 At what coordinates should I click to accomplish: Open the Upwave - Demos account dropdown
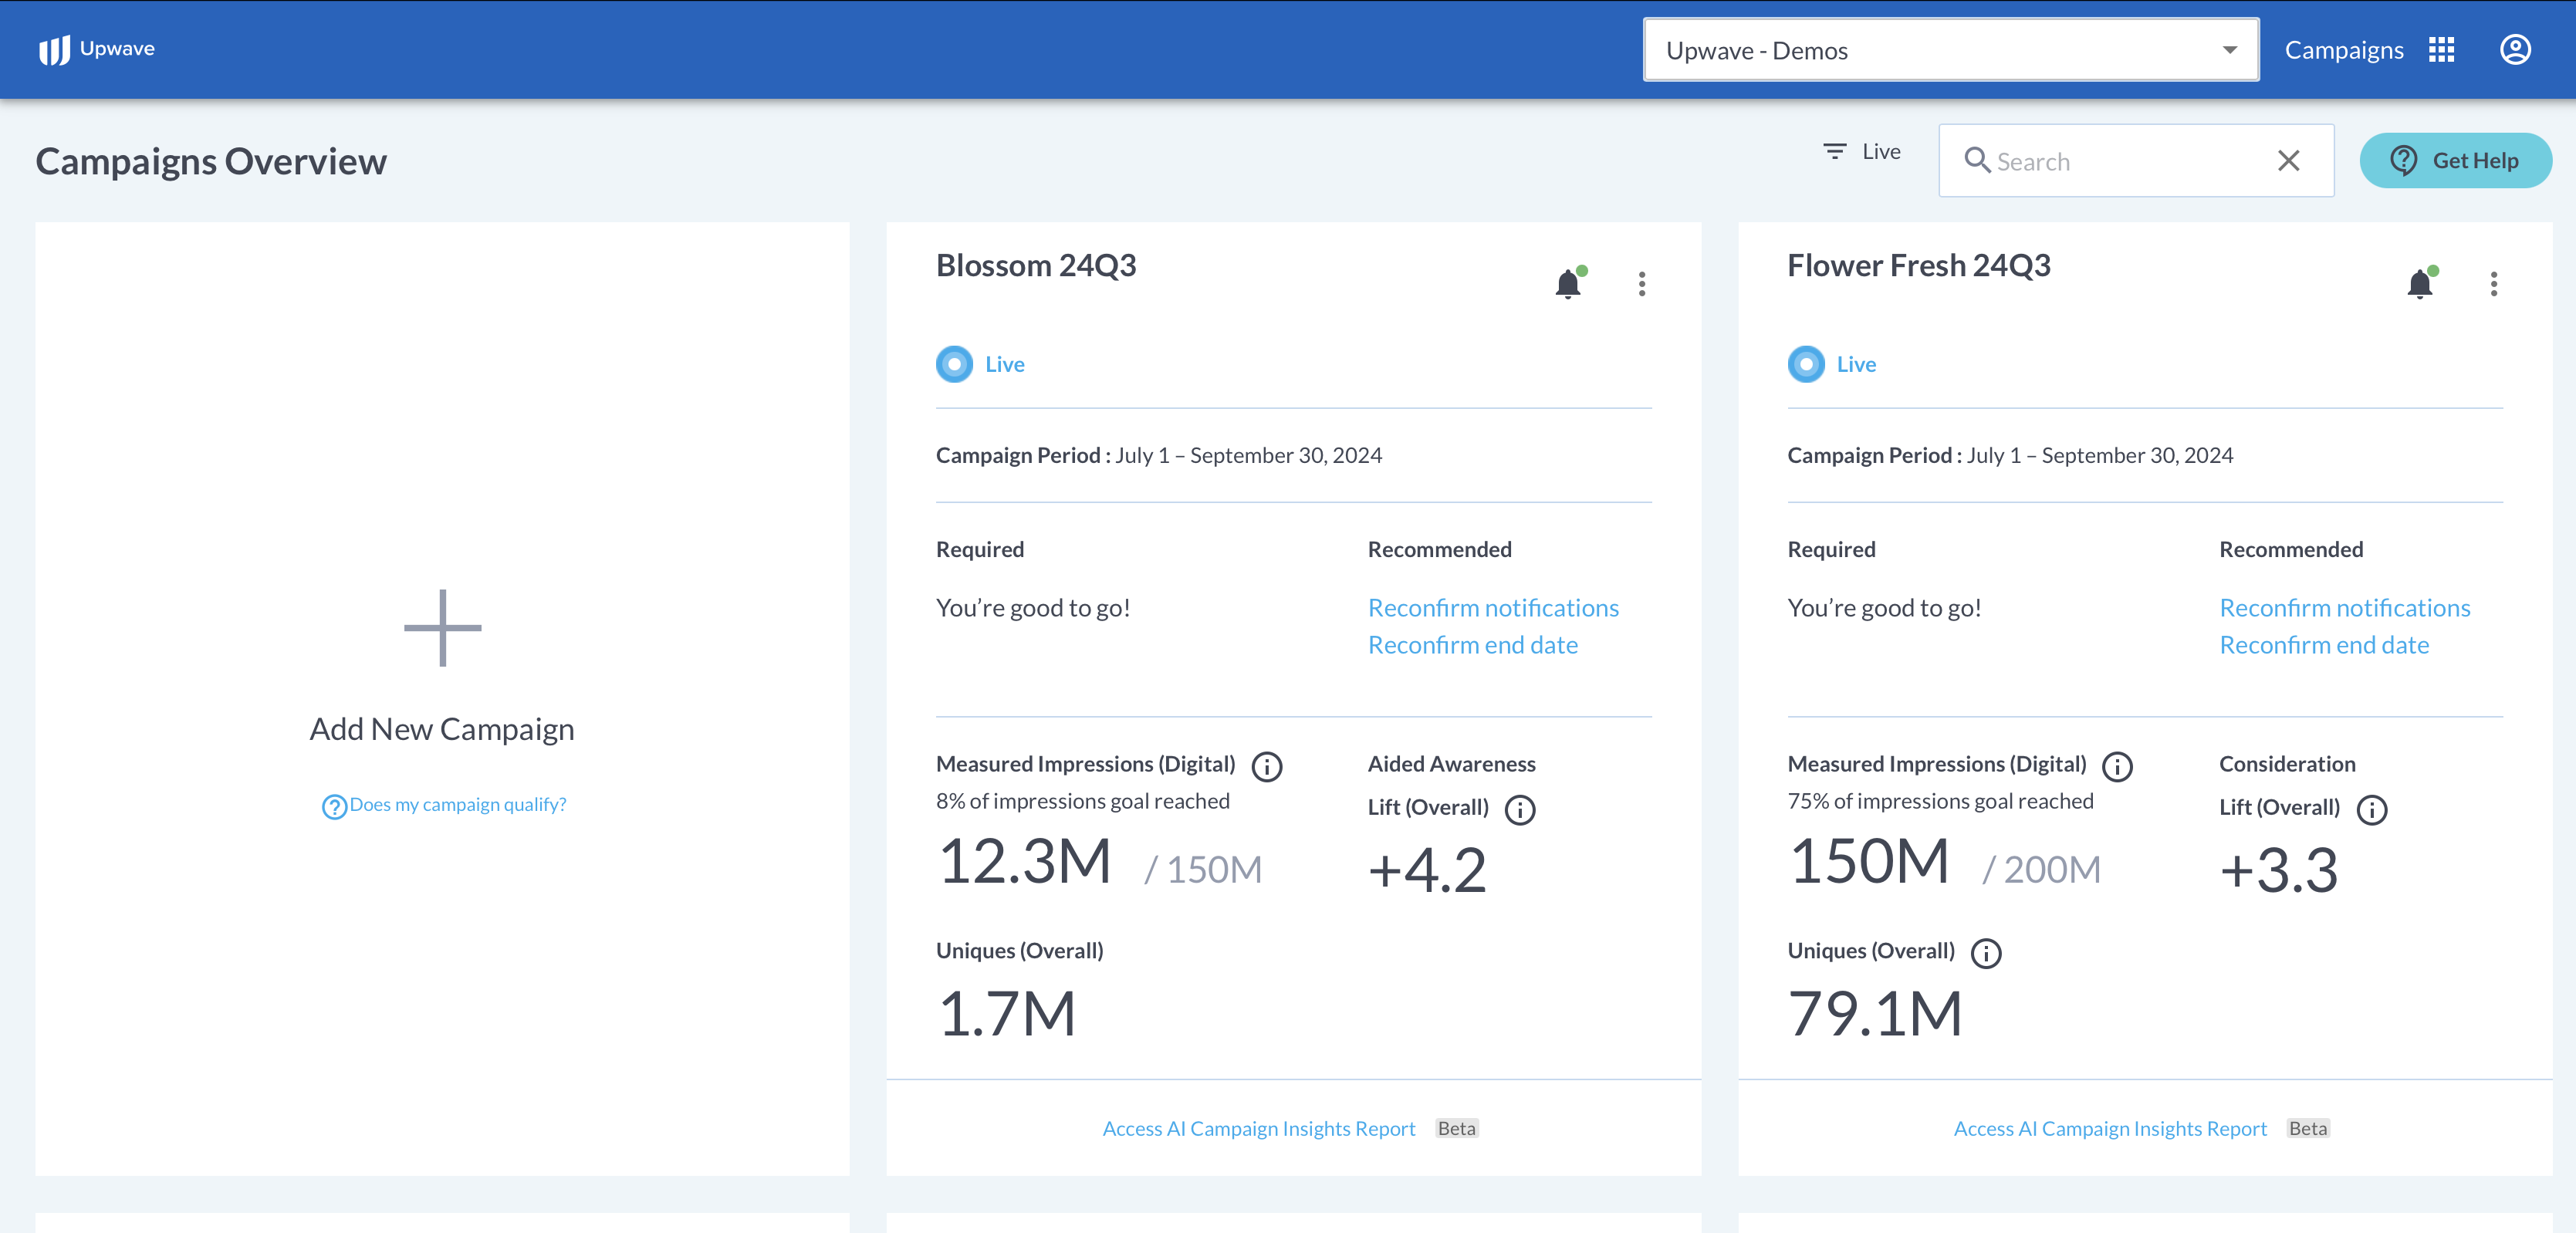pyautogui.click(x=1950, y=50)
